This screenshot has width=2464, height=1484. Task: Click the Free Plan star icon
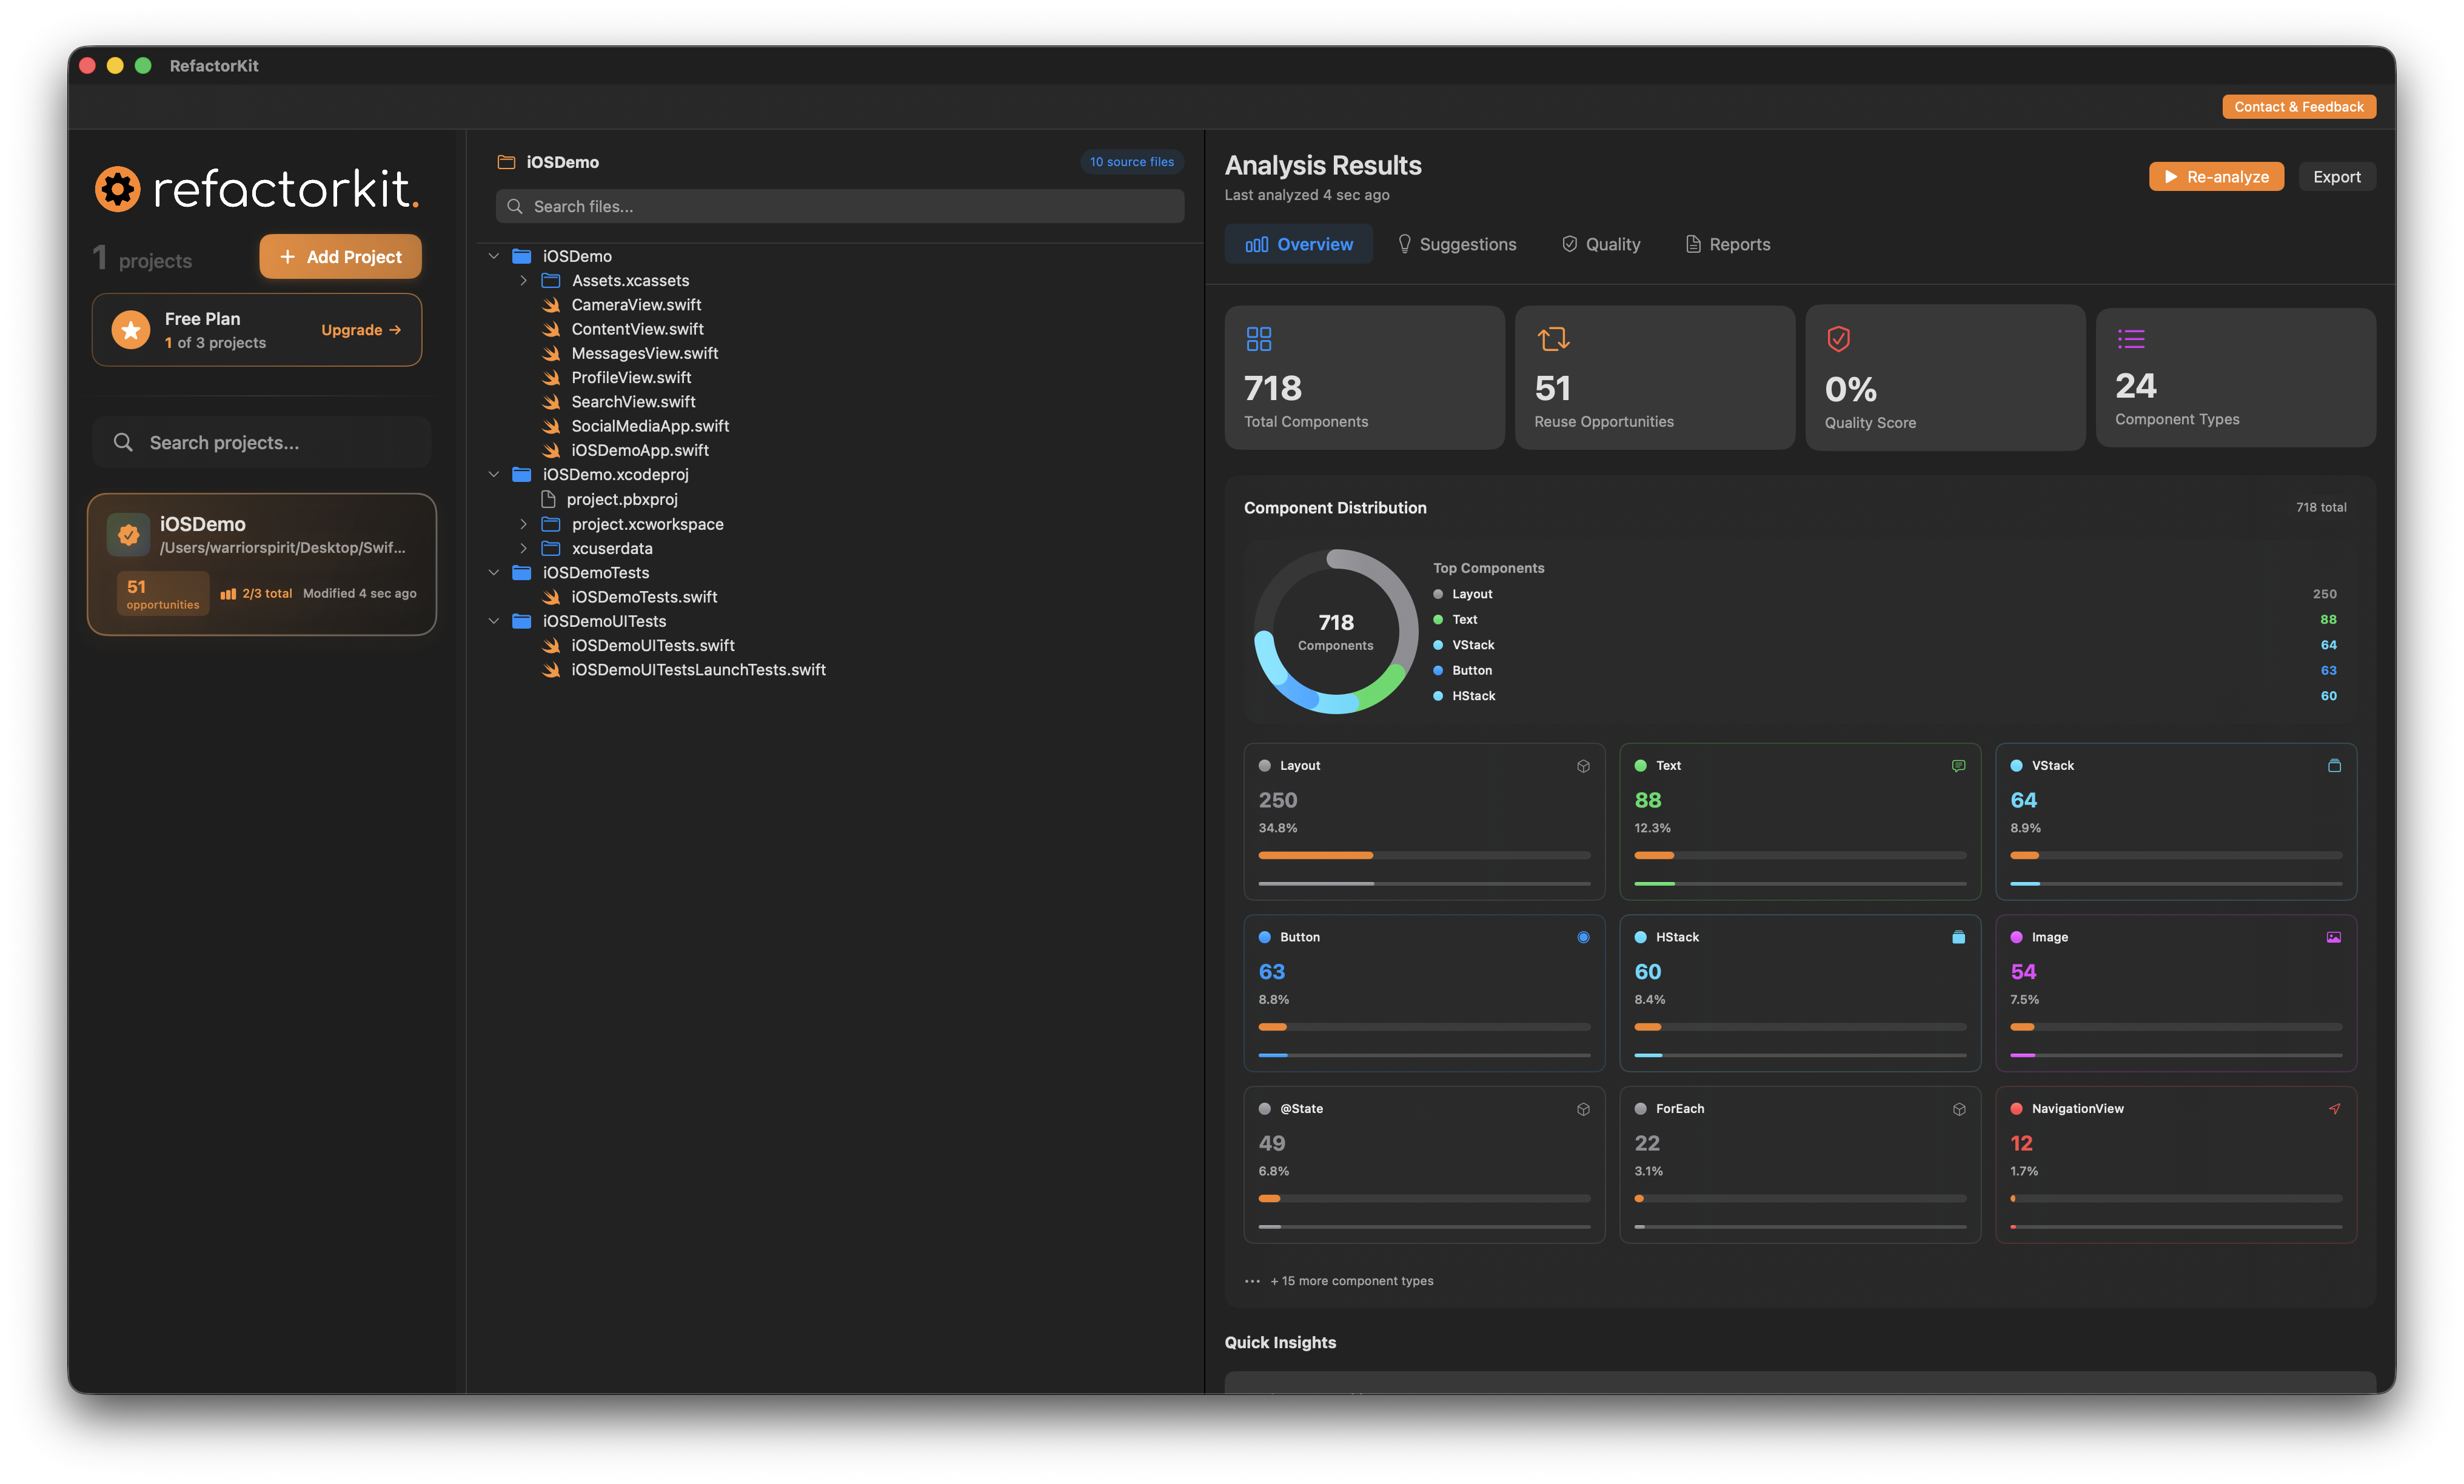coord(130,330)
